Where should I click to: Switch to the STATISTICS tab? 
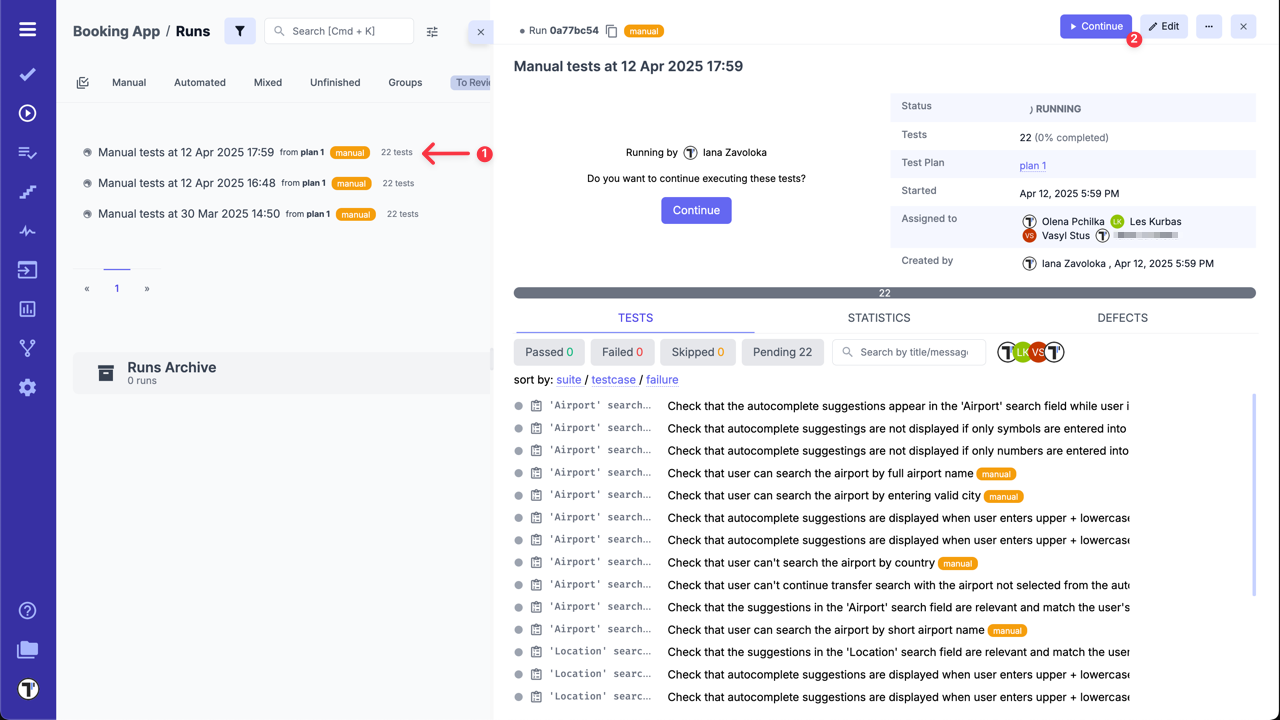pos(878,317)
